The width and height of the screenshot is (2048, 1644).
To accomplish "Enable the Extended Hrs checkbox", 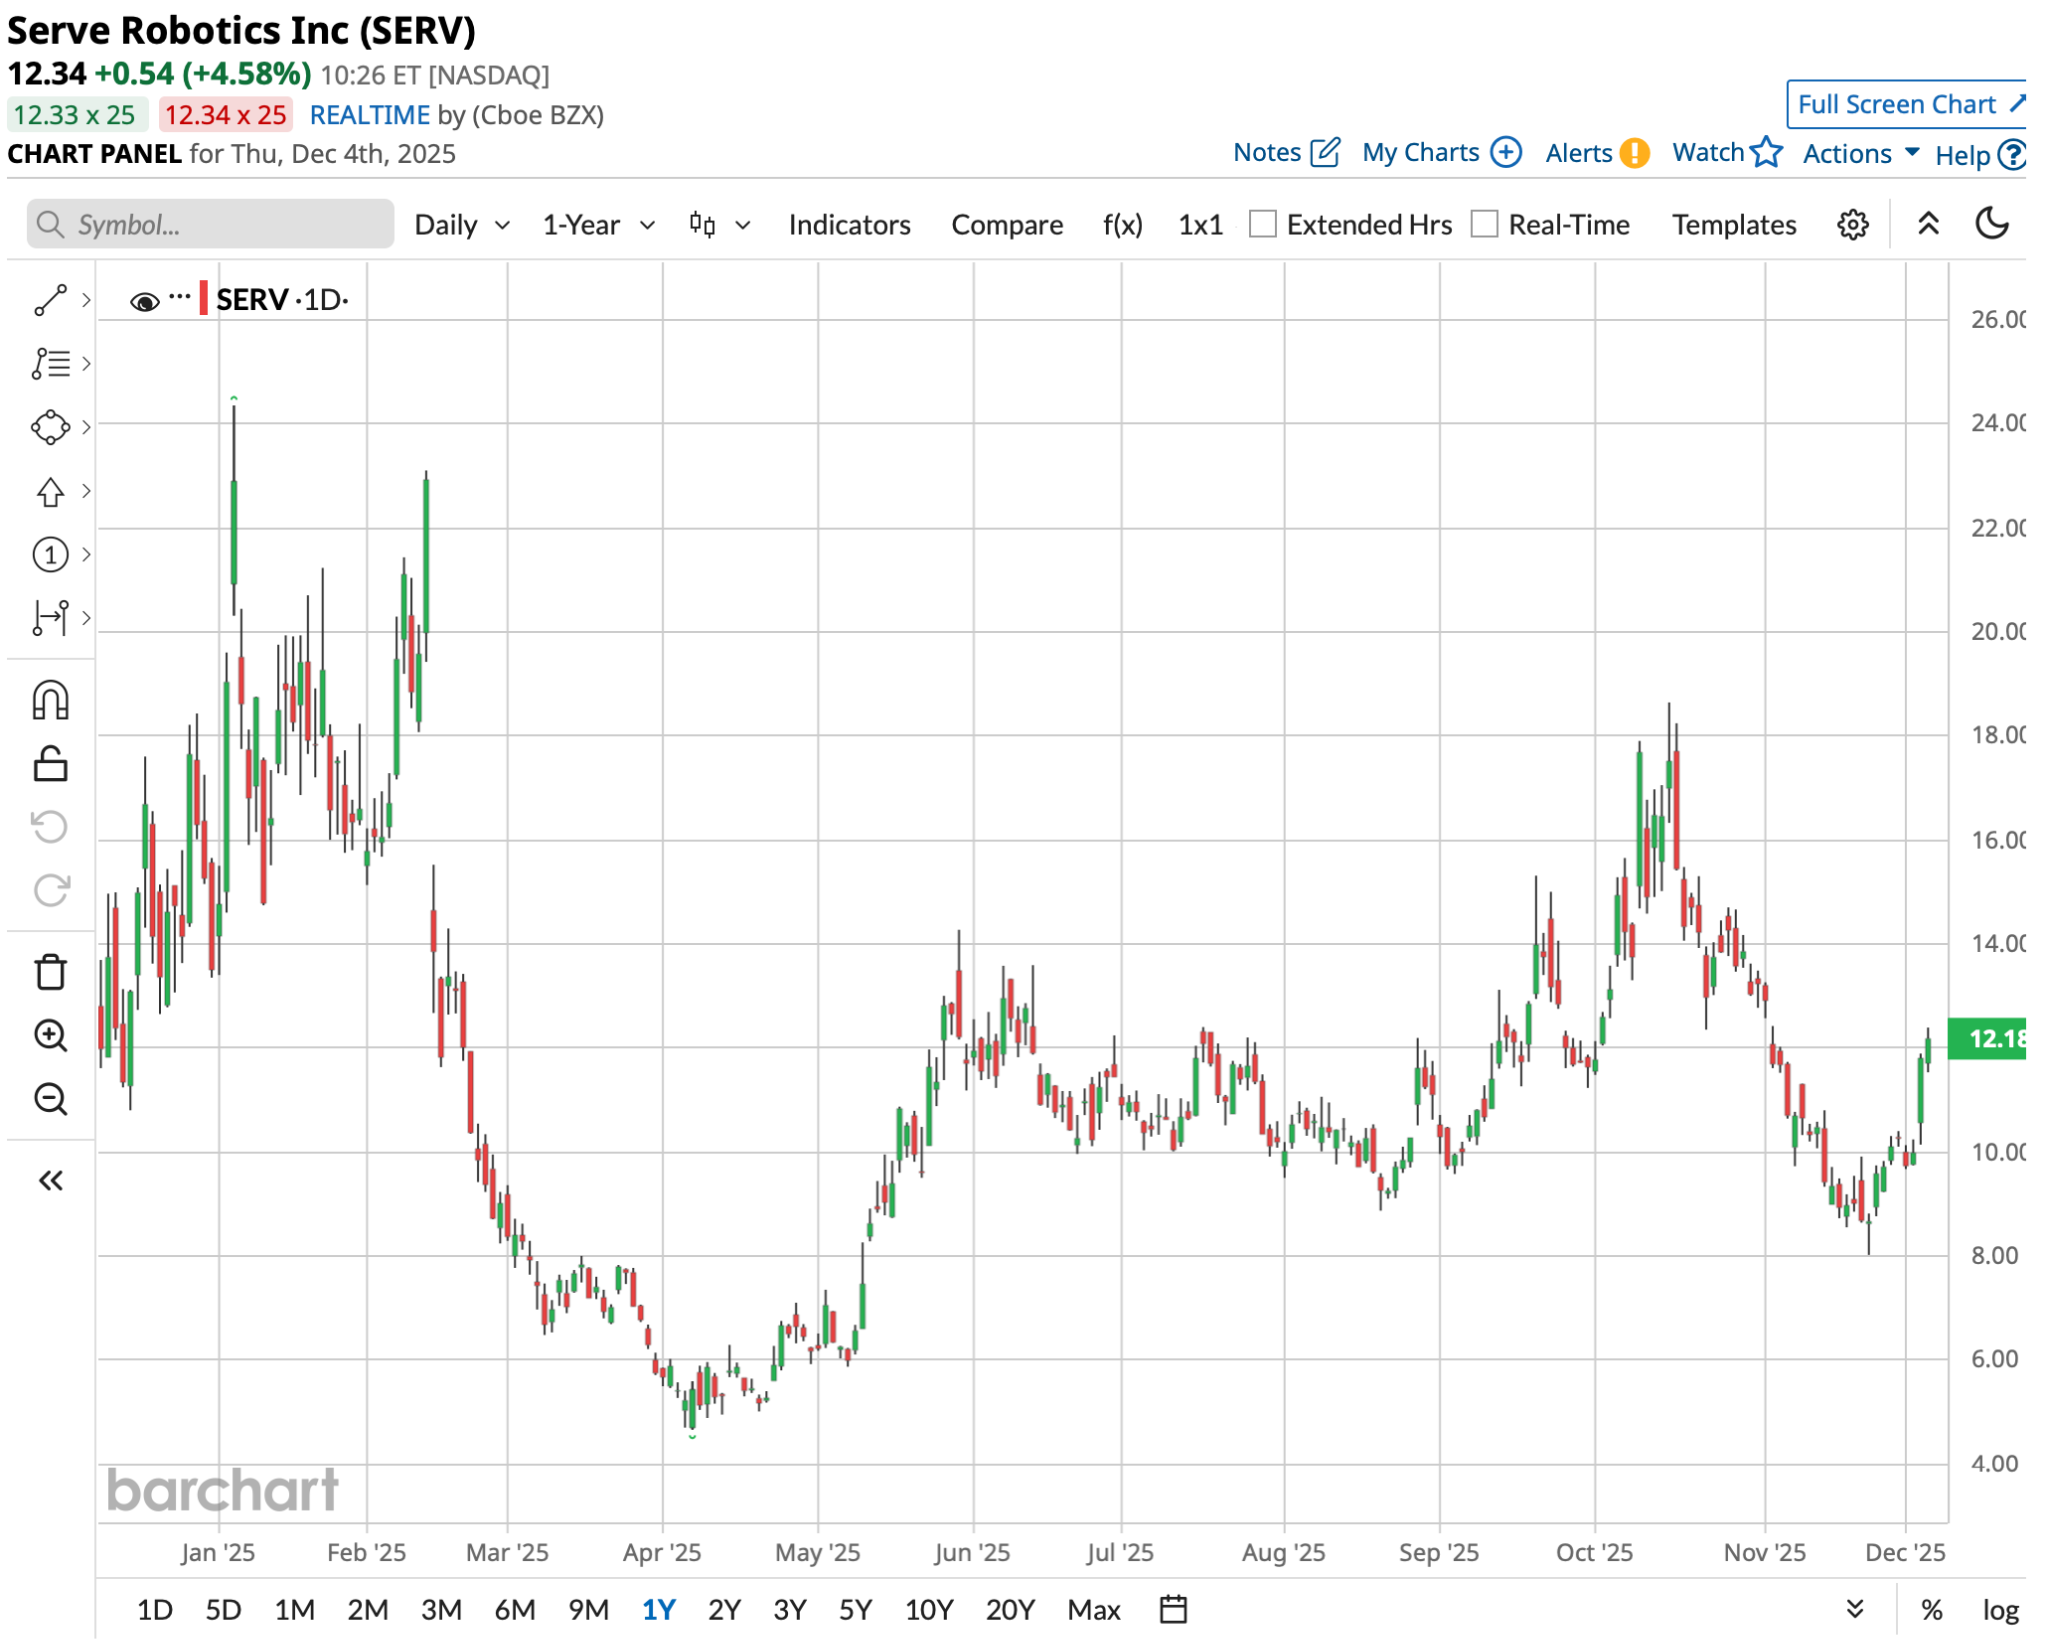I will point(1263,224).
